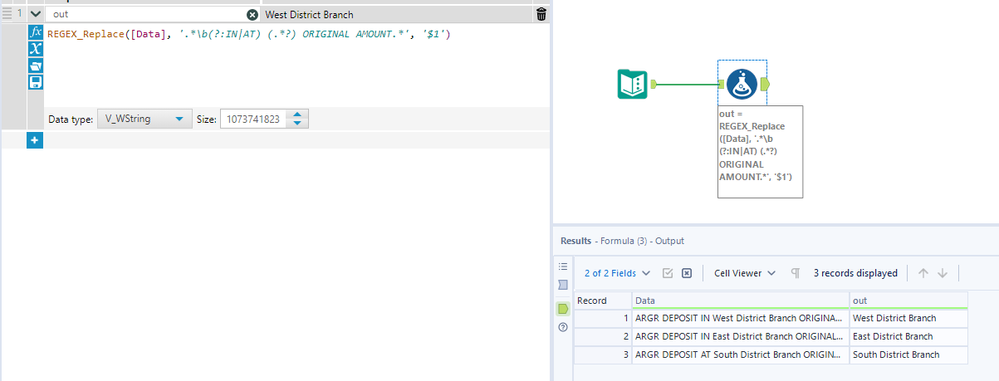This screenshot has height=381, width=999.
Task: Select record number 2 row cell
Action: [x=603, y=336]
